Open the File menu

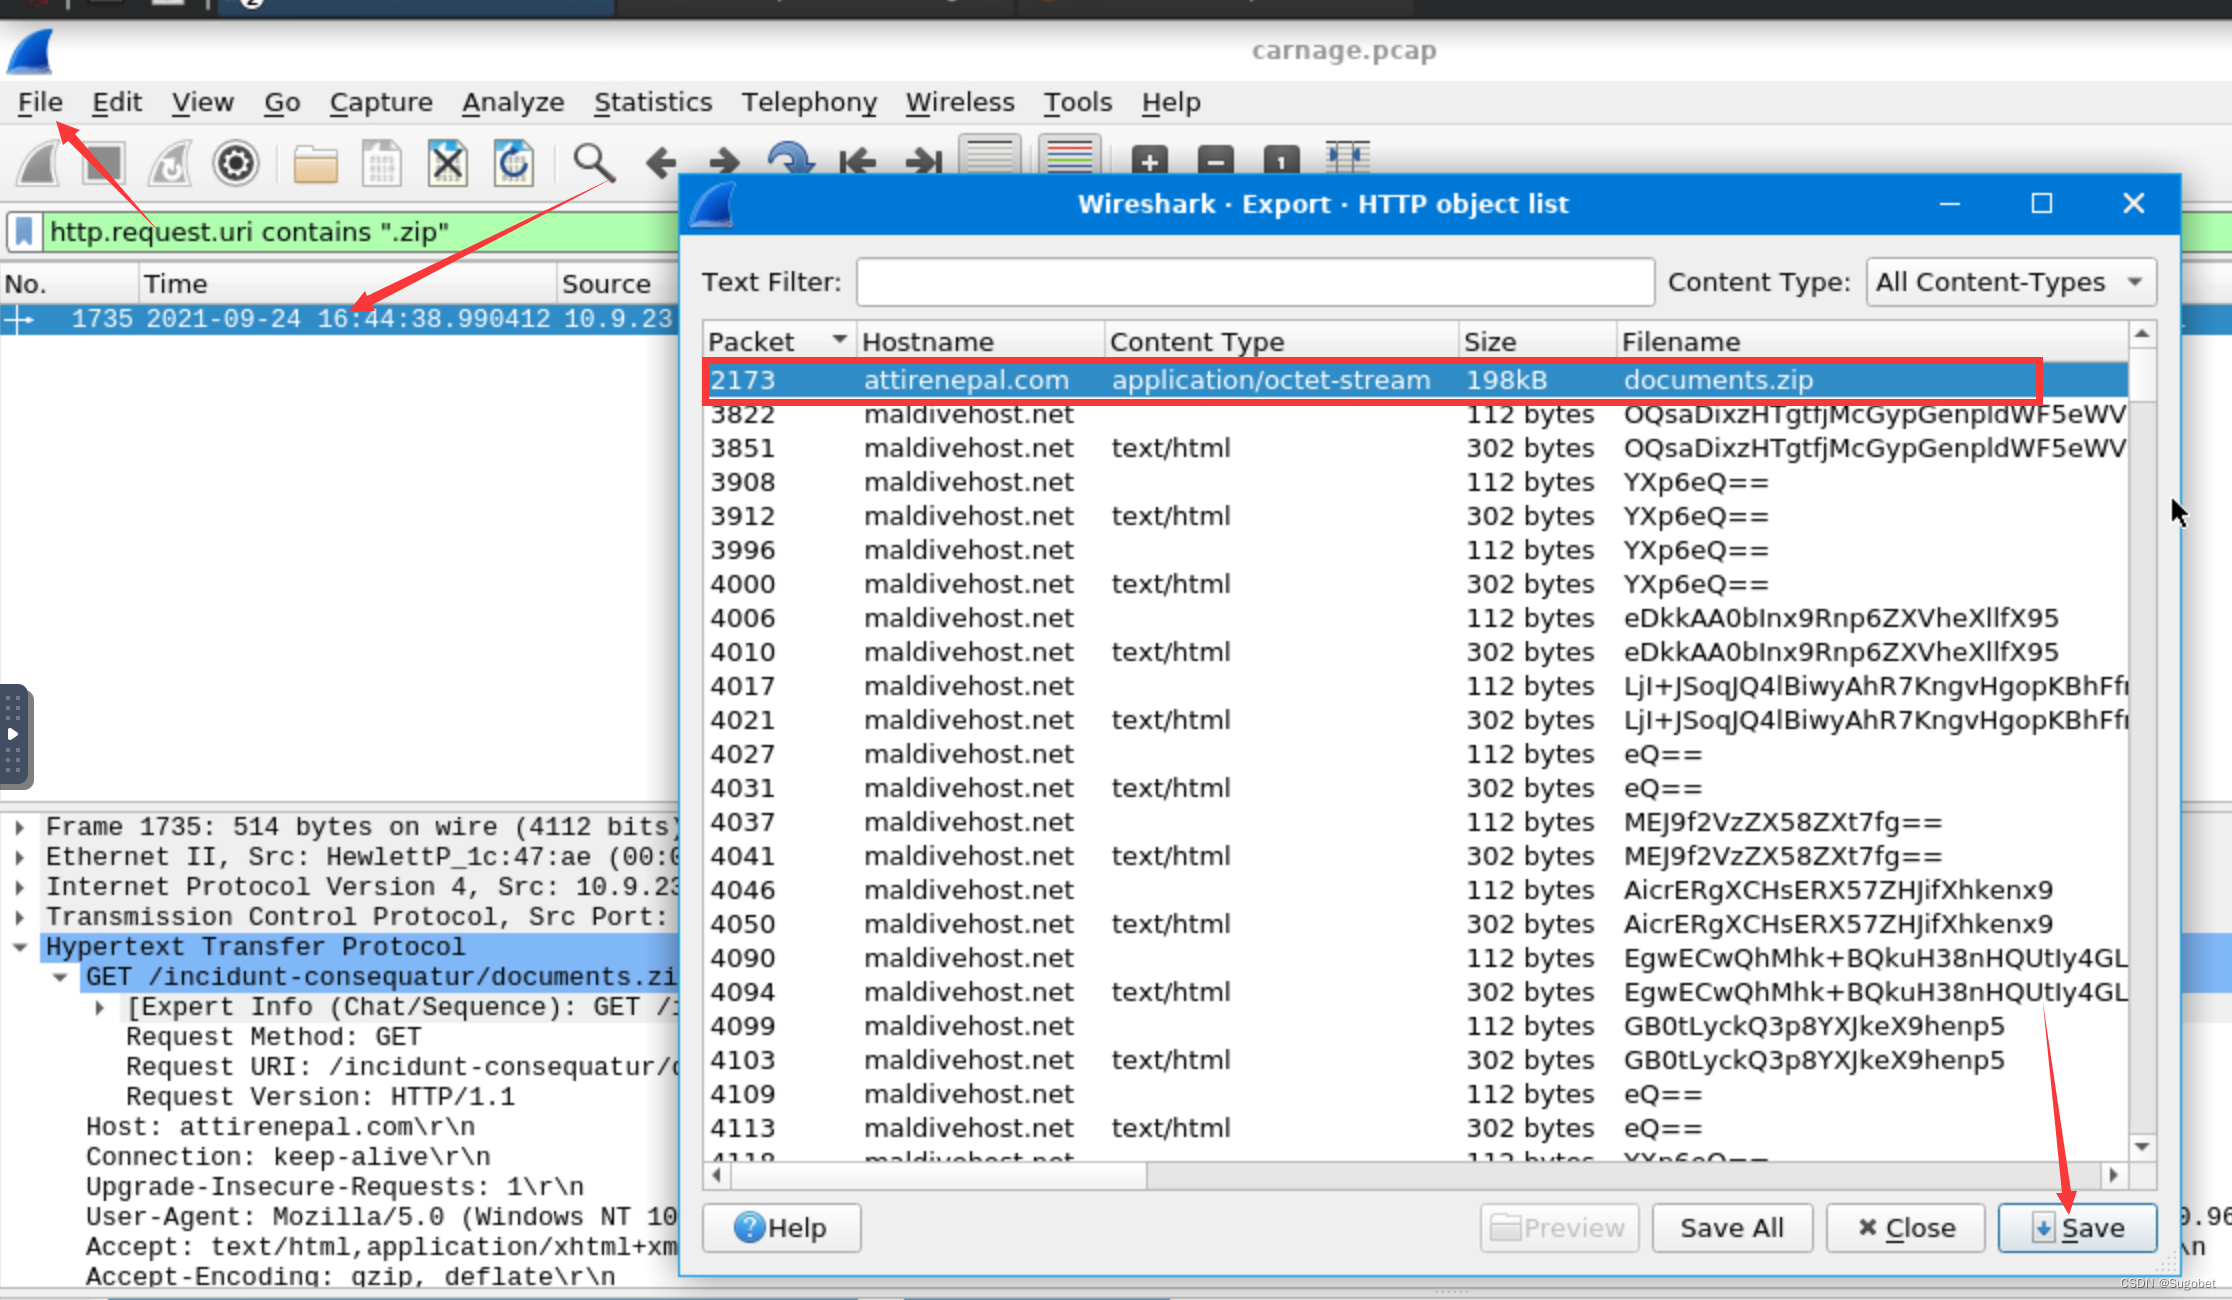(40, 102)
